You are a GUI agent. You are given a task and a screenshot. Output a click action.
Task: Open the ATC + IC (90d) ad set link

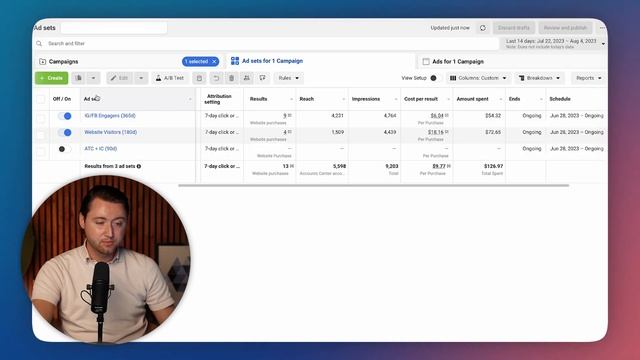pos(100,149)
